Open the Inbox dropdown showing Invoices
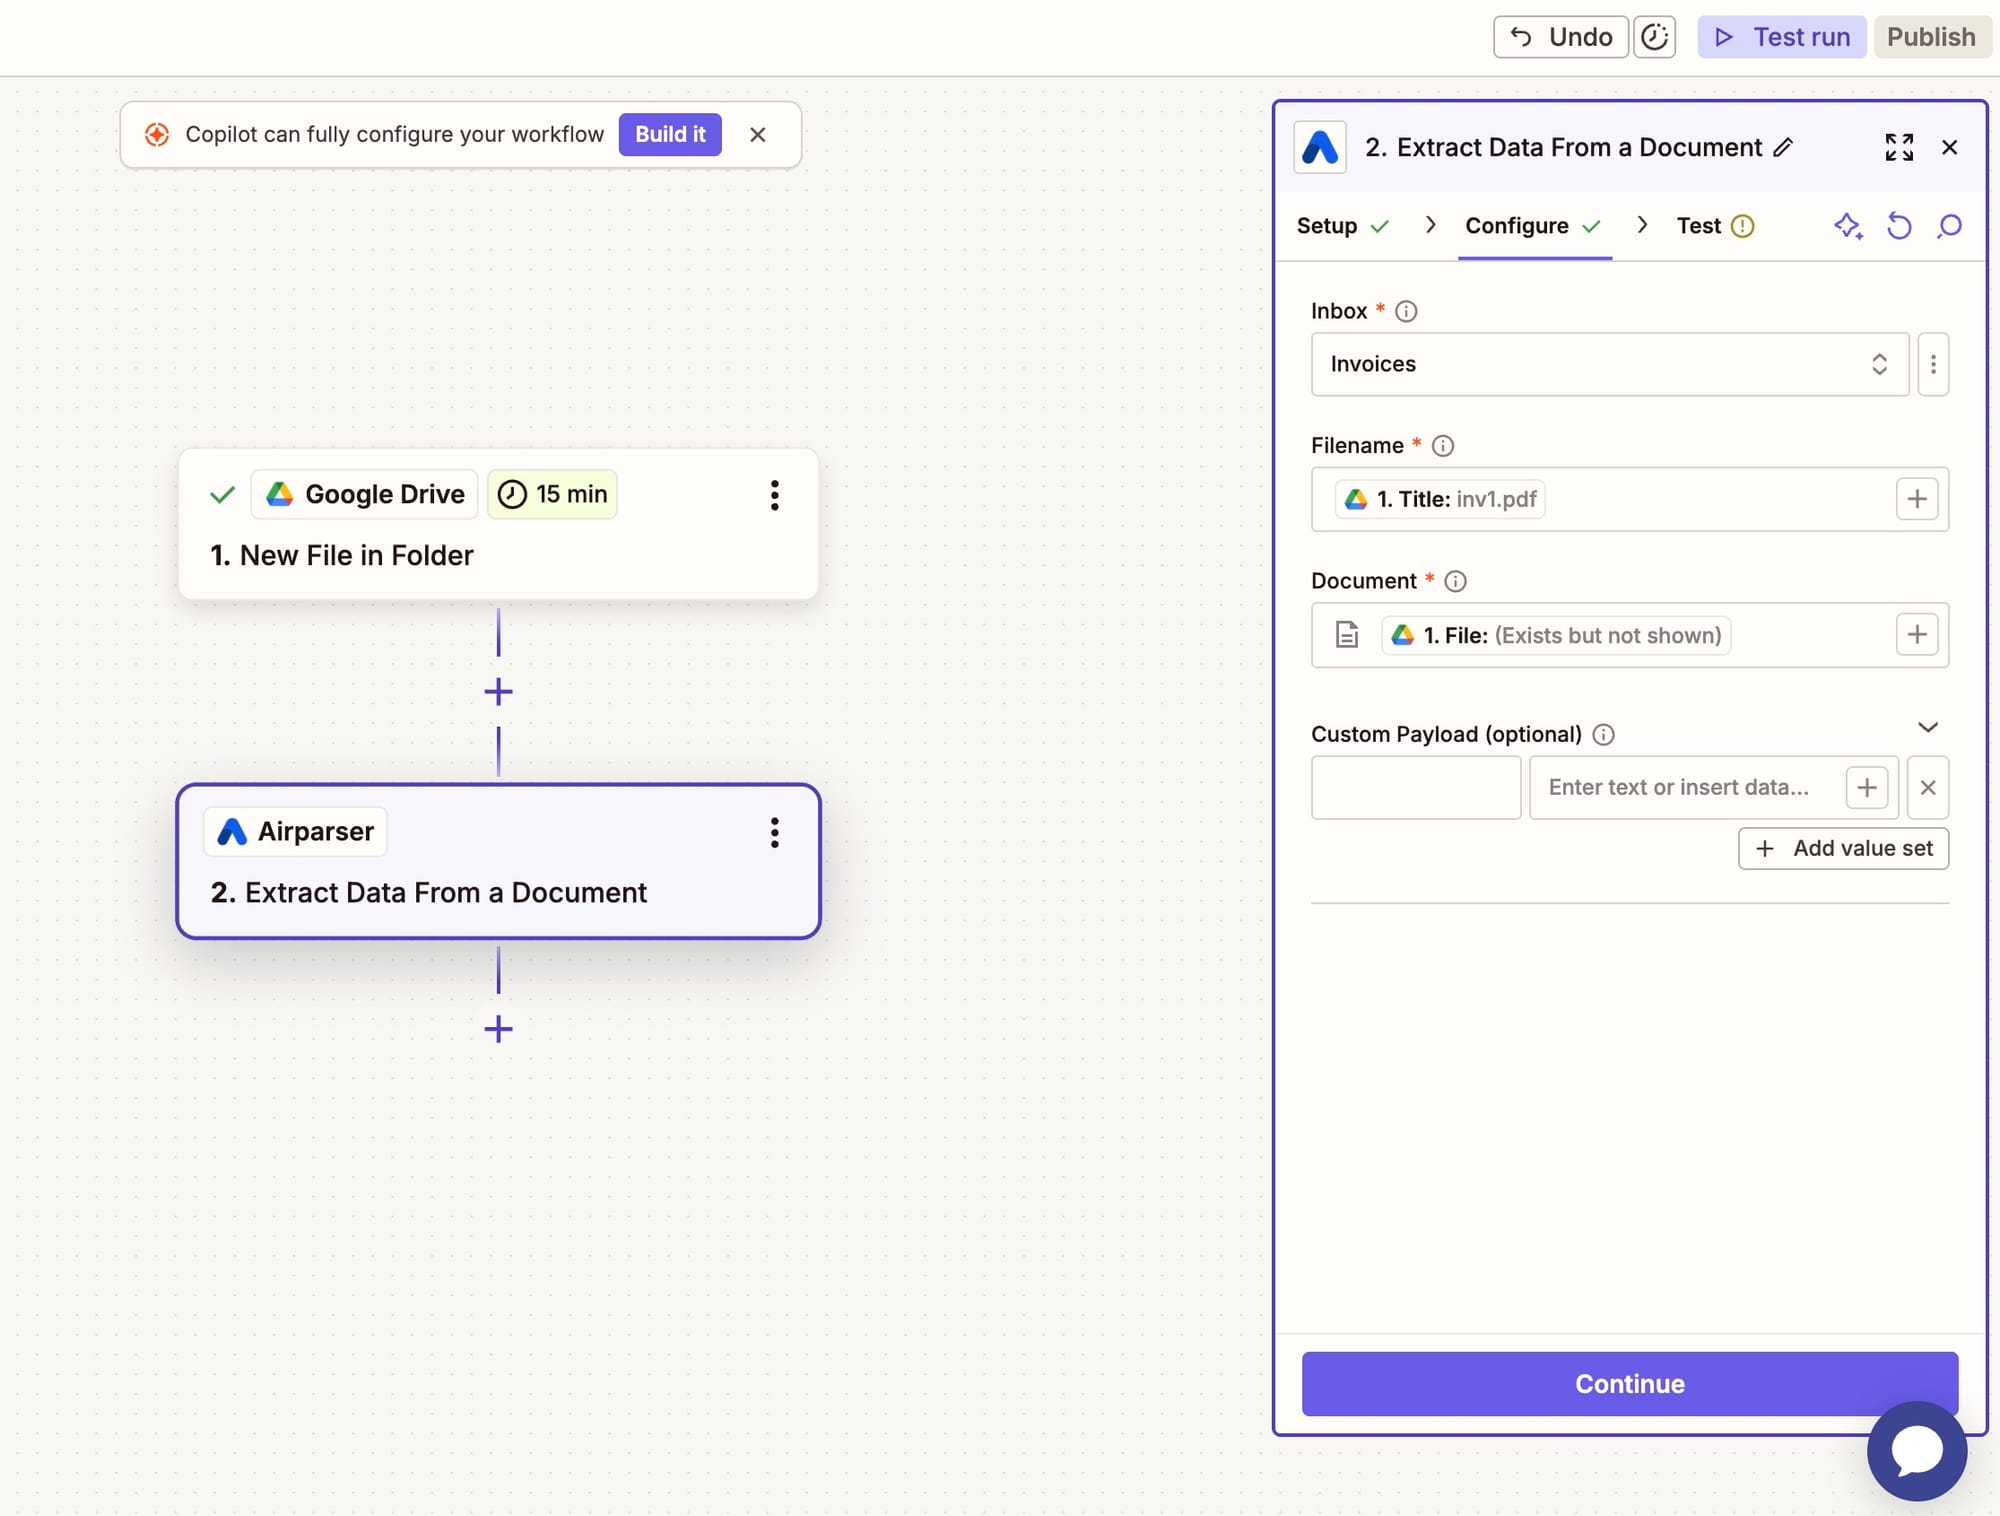Viewport: 2000px width, 1516px height. [x=1609, y=364]
